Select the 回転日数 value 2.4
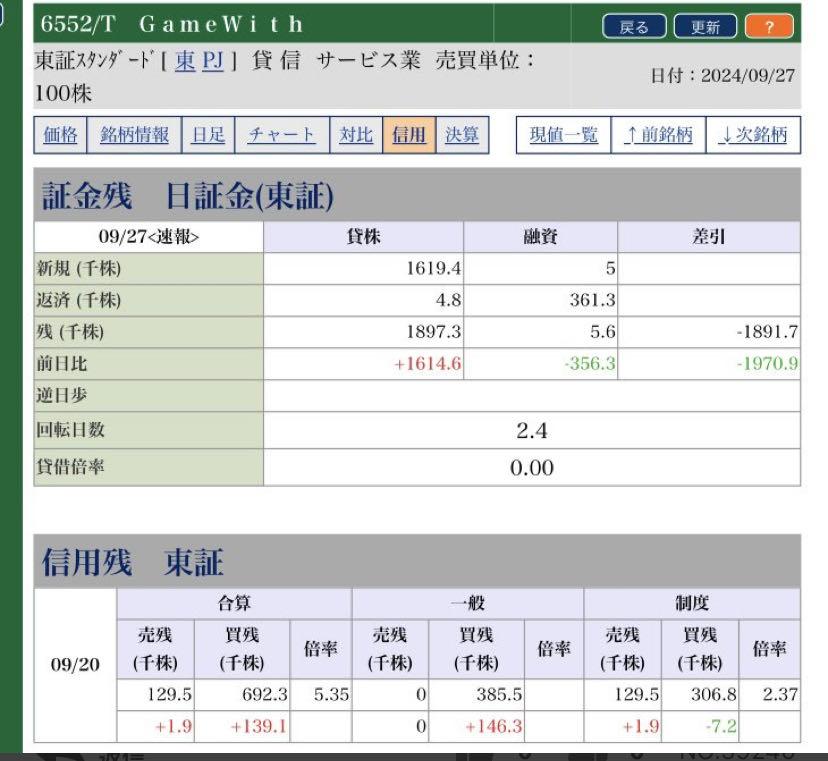 click(x=531, y=431)
